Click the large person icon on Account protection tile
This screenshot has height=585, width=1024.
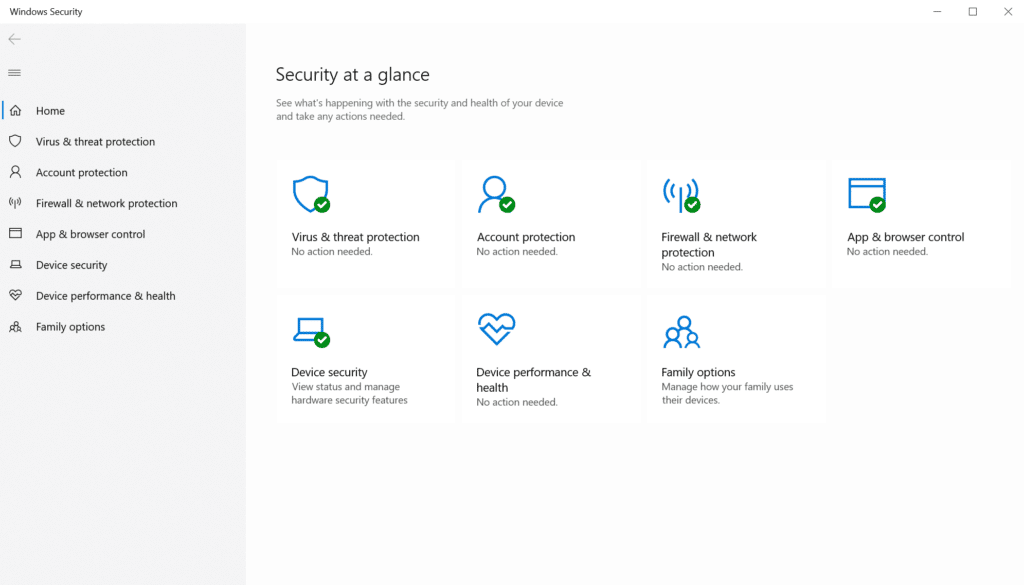496,194
